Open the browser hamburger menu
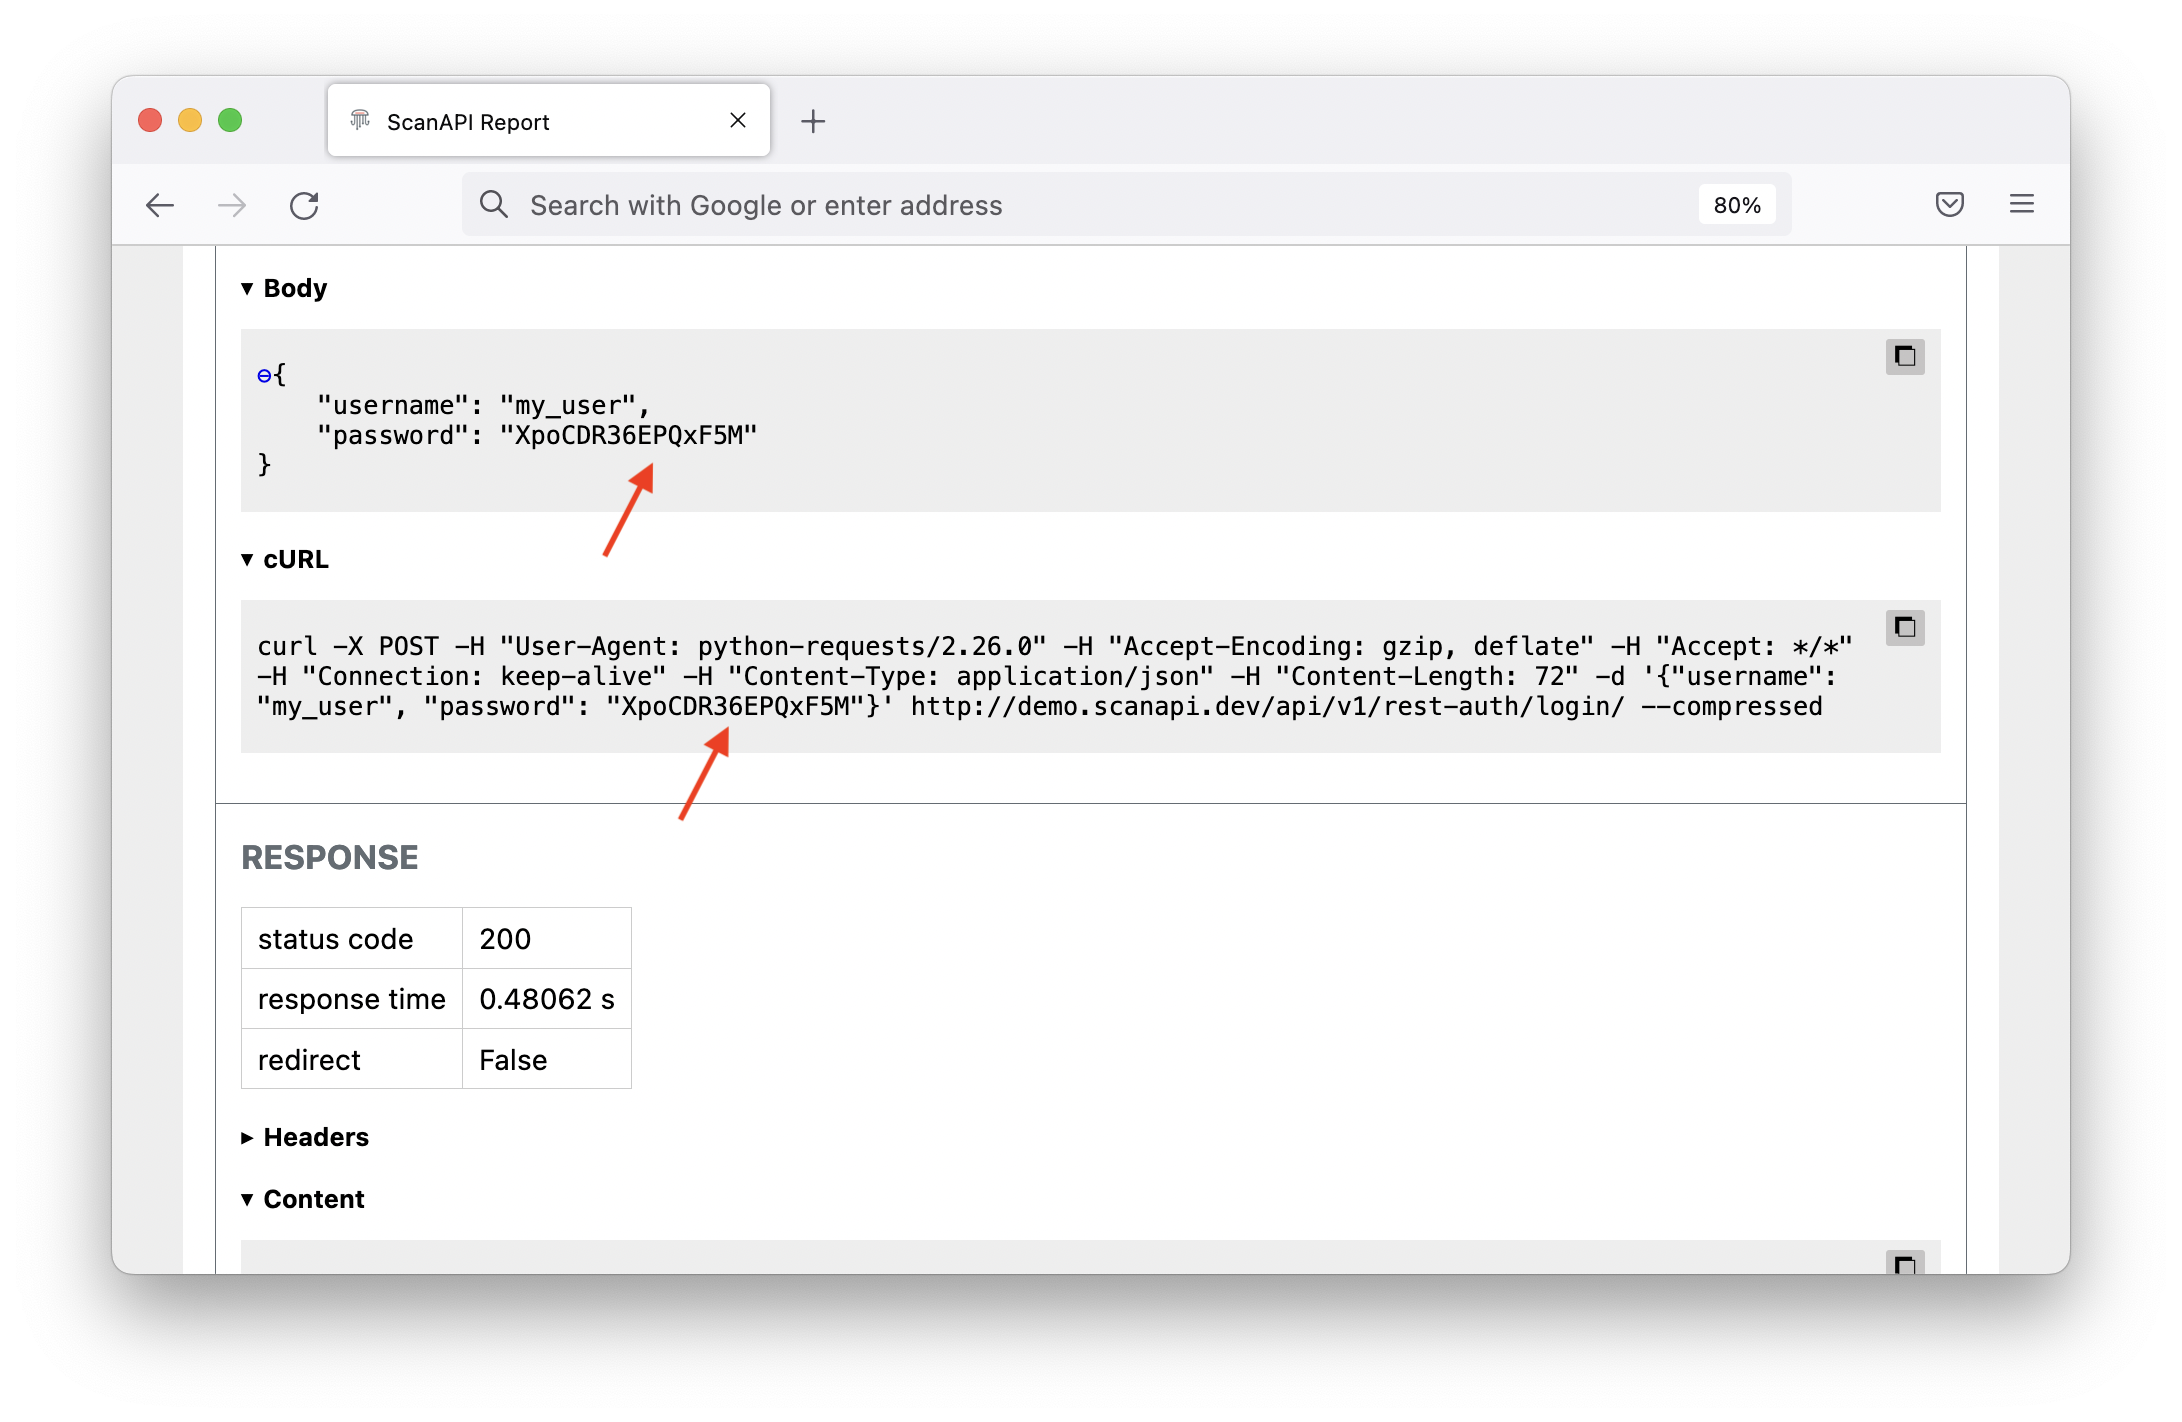This screenshot has height=1422, width=2182. point(2021,204)
